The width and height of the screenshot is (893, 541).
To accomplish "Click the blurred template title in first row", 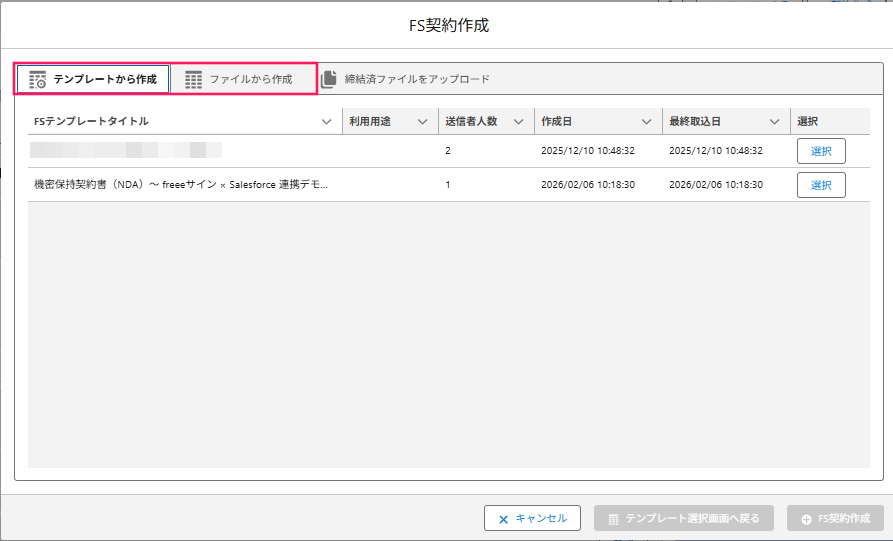I will coord(126,150).
